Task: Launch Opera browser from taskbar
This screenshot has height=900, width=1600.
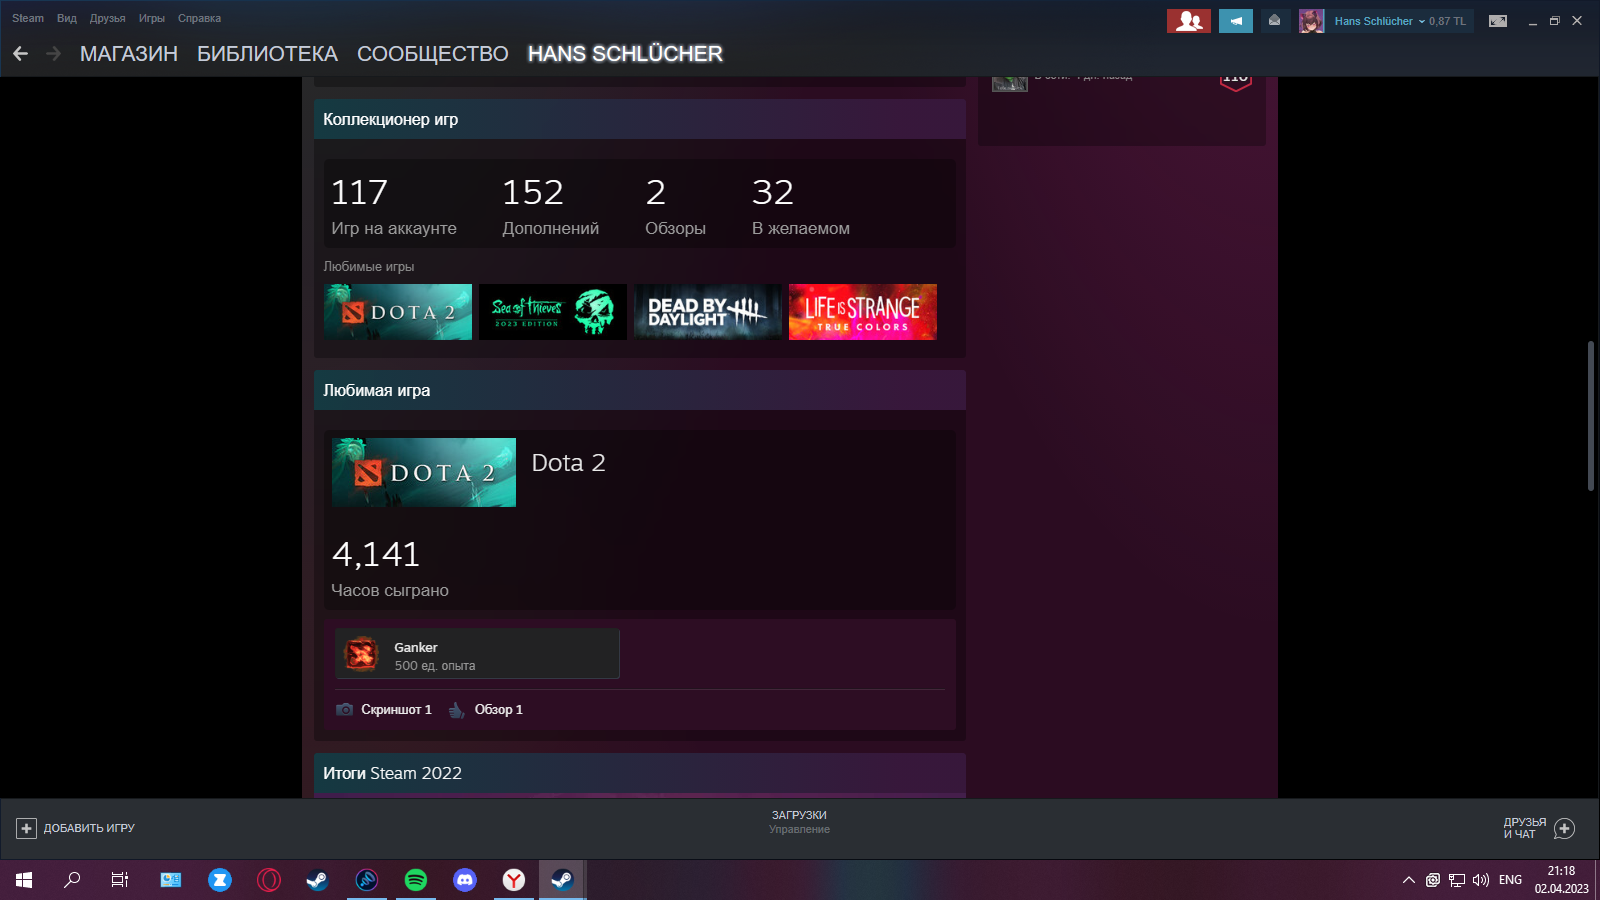Action: coord(269,880)
